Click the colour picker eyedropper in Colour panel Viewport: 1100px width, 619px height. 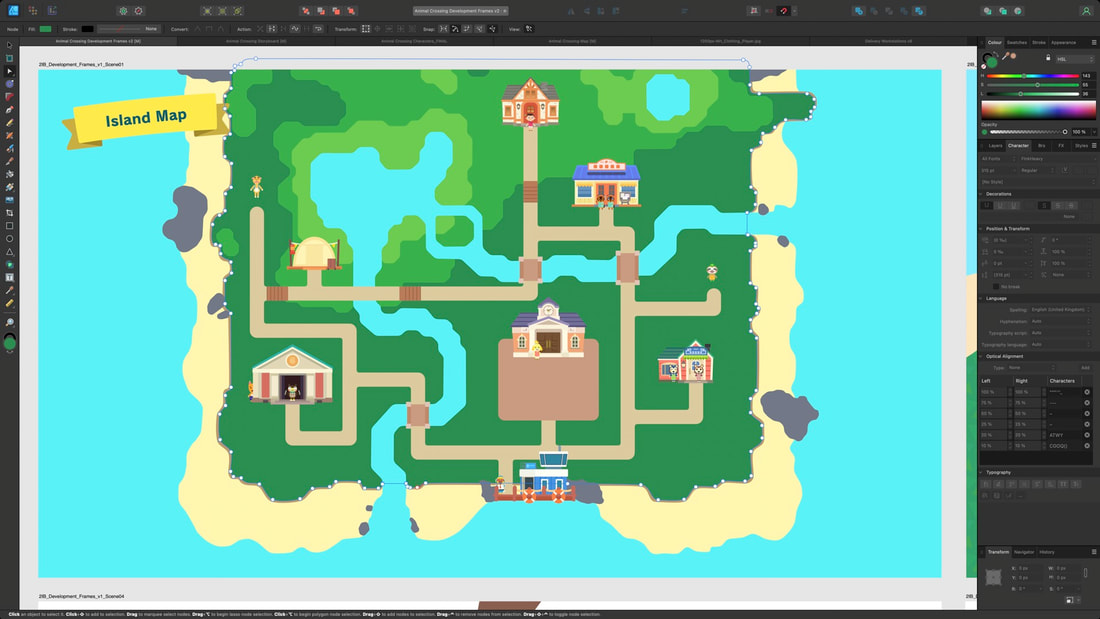(x=1005, y=56)
